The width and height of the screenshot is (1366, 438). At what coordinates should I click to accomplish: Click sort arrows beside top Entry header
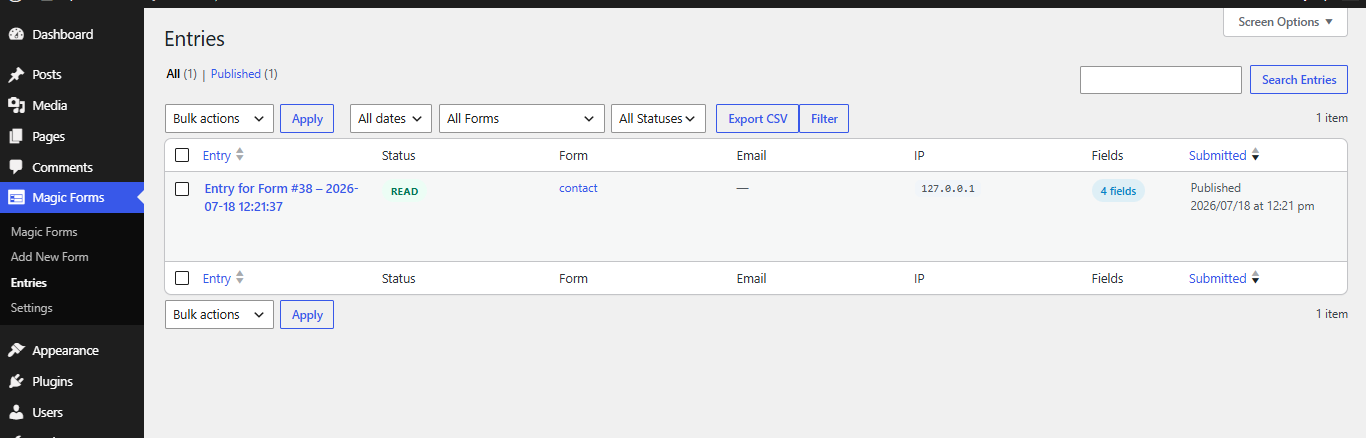[239, 155]
